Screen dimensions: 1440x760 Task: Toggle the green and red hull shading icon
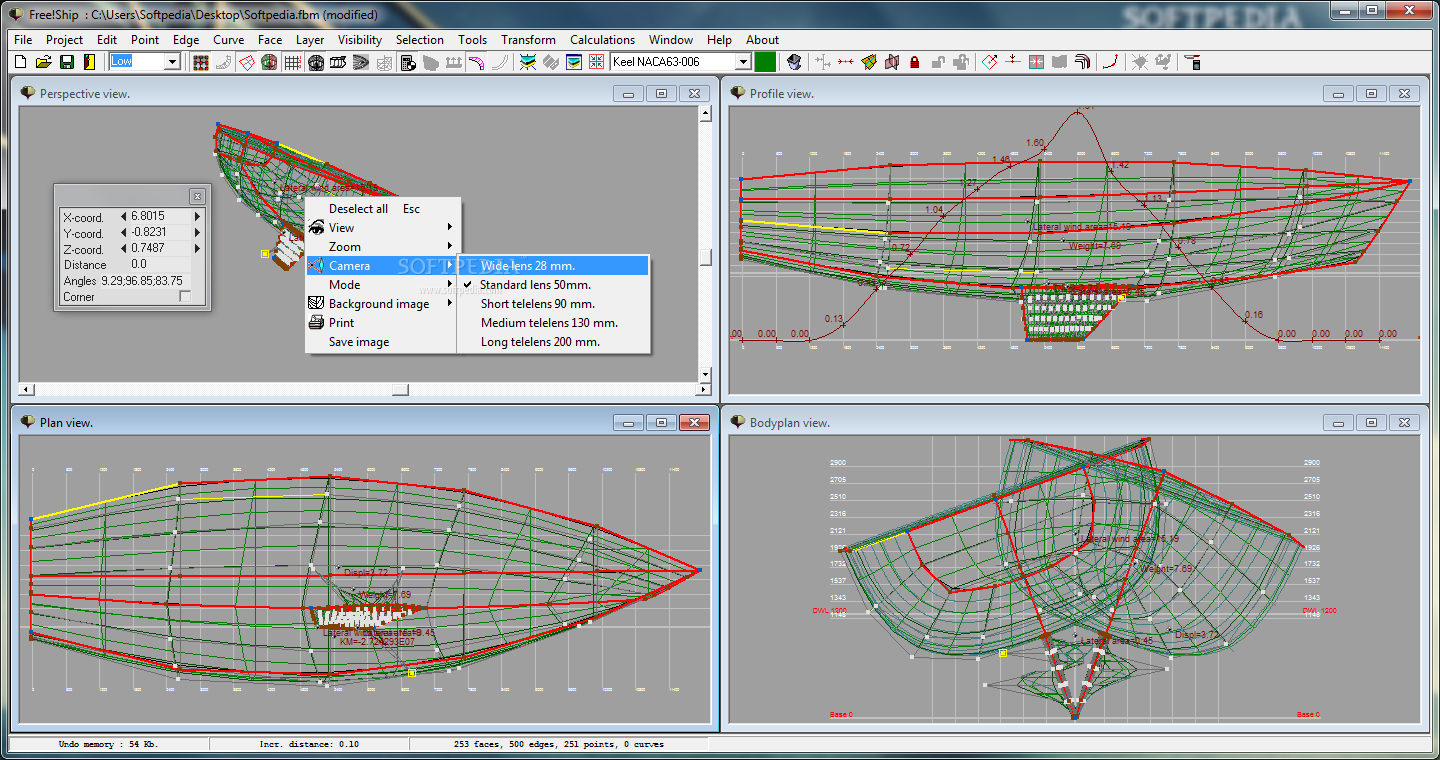pos(269,62)
